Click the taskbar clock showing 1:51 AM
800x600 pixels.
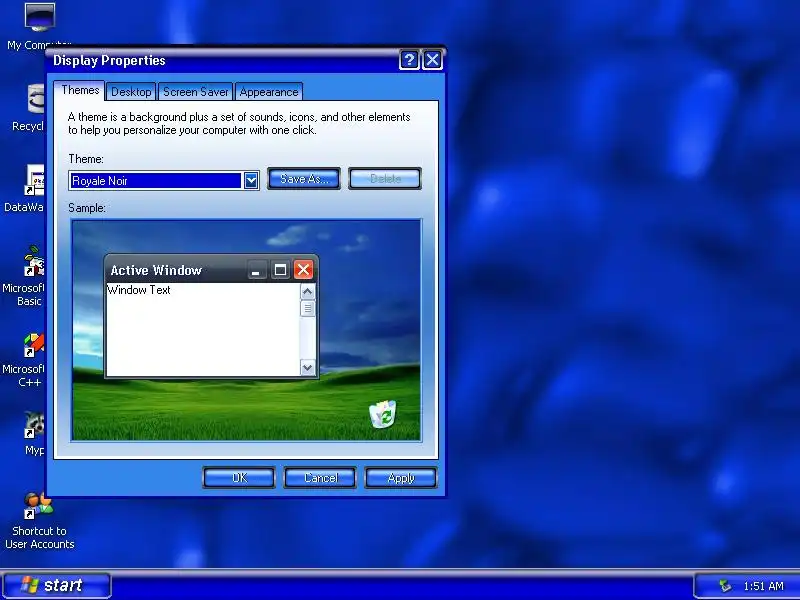click(763, 586)
